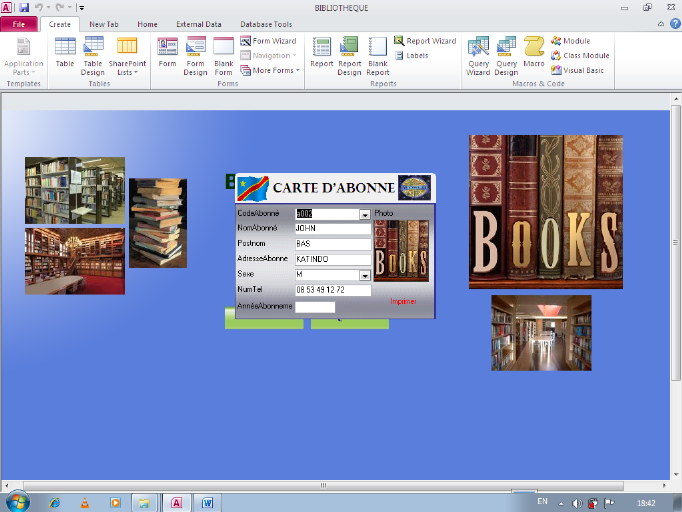Expand the More Forms menu
682x512 pixels.
point(270,70)
